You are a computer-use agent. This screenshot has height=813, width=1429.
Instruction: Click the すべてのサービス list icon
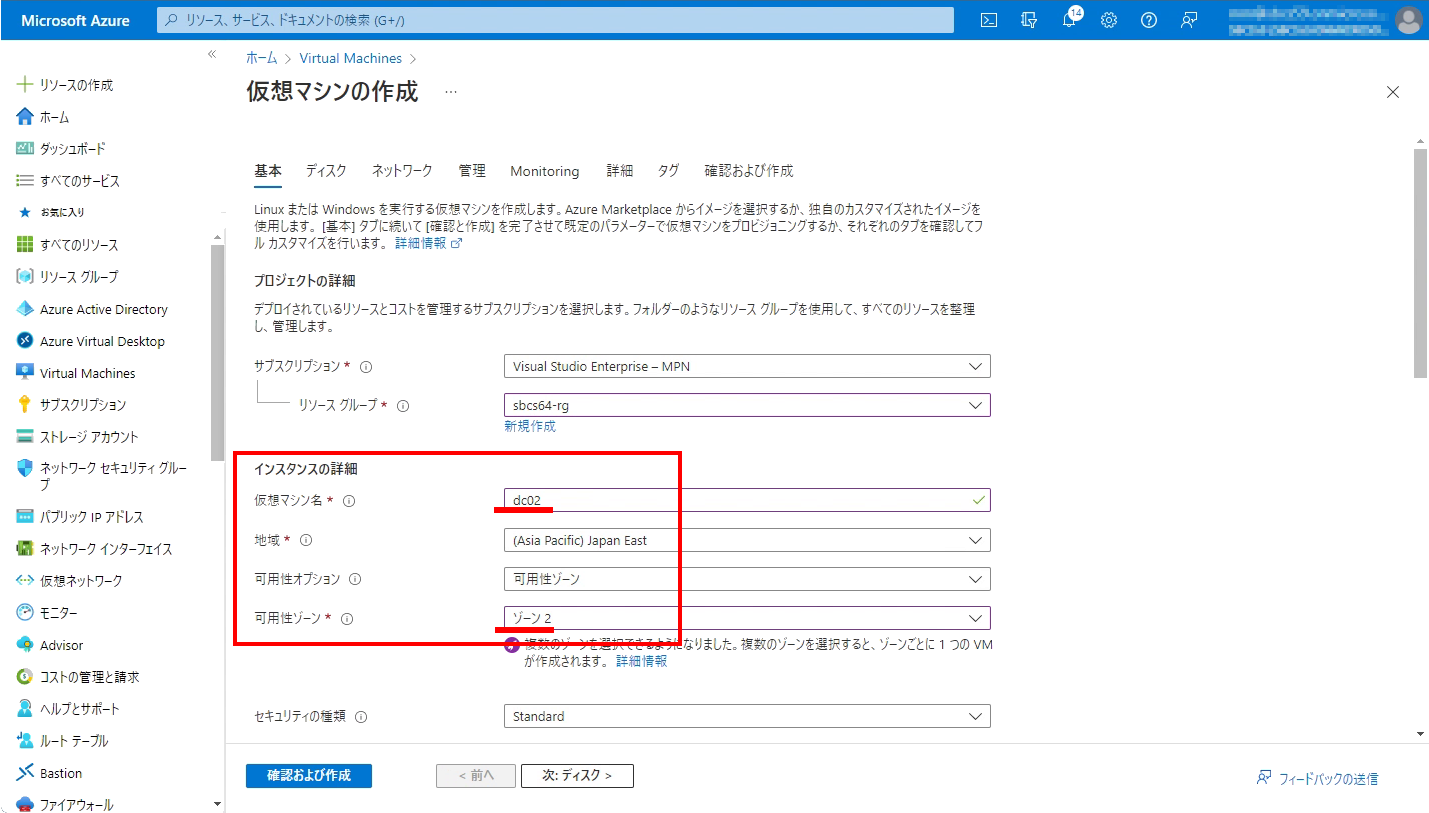point(25,181)
